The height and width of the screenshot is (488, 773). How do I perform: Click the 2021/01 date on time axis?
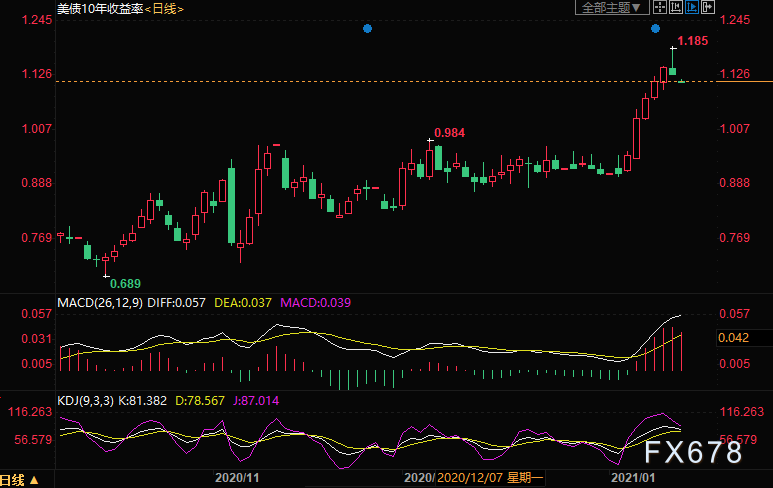point(633,478)
